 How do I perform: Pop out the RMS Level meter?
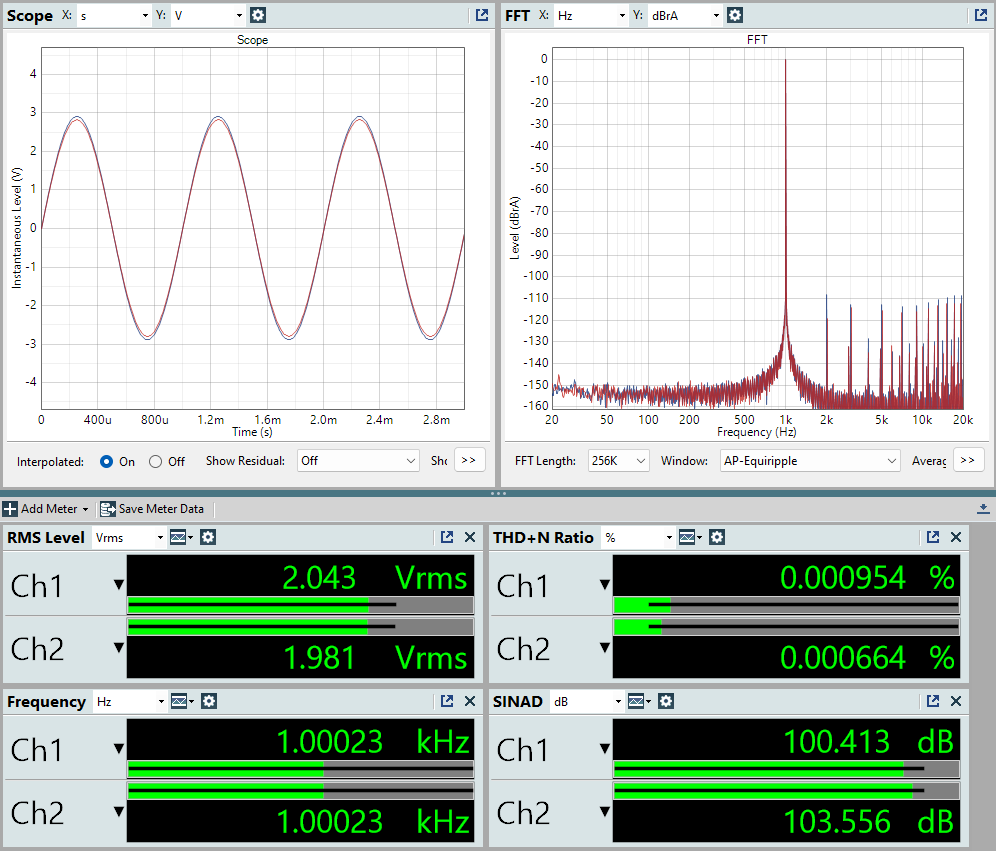click(x=447, y=537)
